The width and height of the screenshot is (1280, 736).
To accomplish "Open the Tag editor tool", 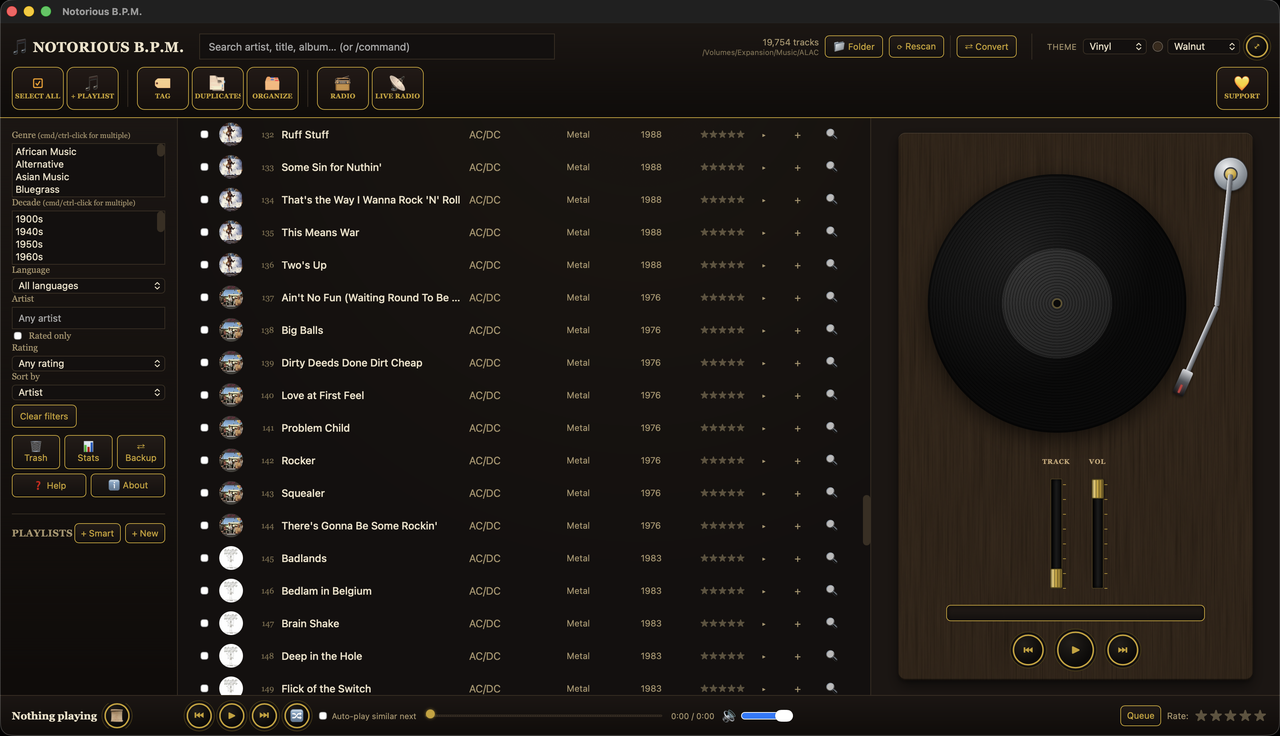I will tap(163, 88).
